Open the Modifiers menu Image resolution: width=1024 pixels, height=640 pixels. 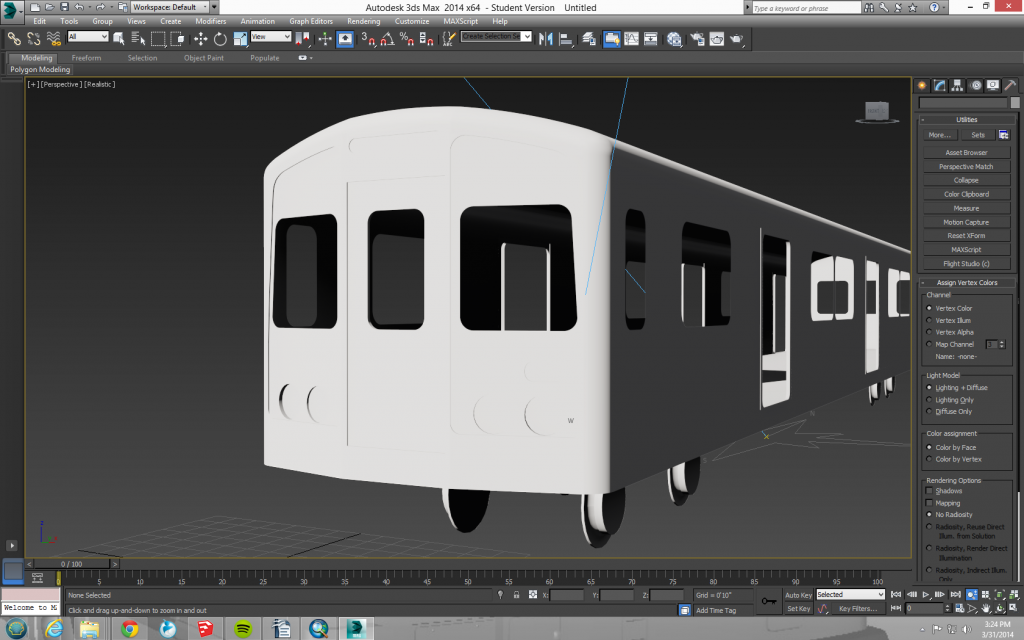click(x=211, y=22)
